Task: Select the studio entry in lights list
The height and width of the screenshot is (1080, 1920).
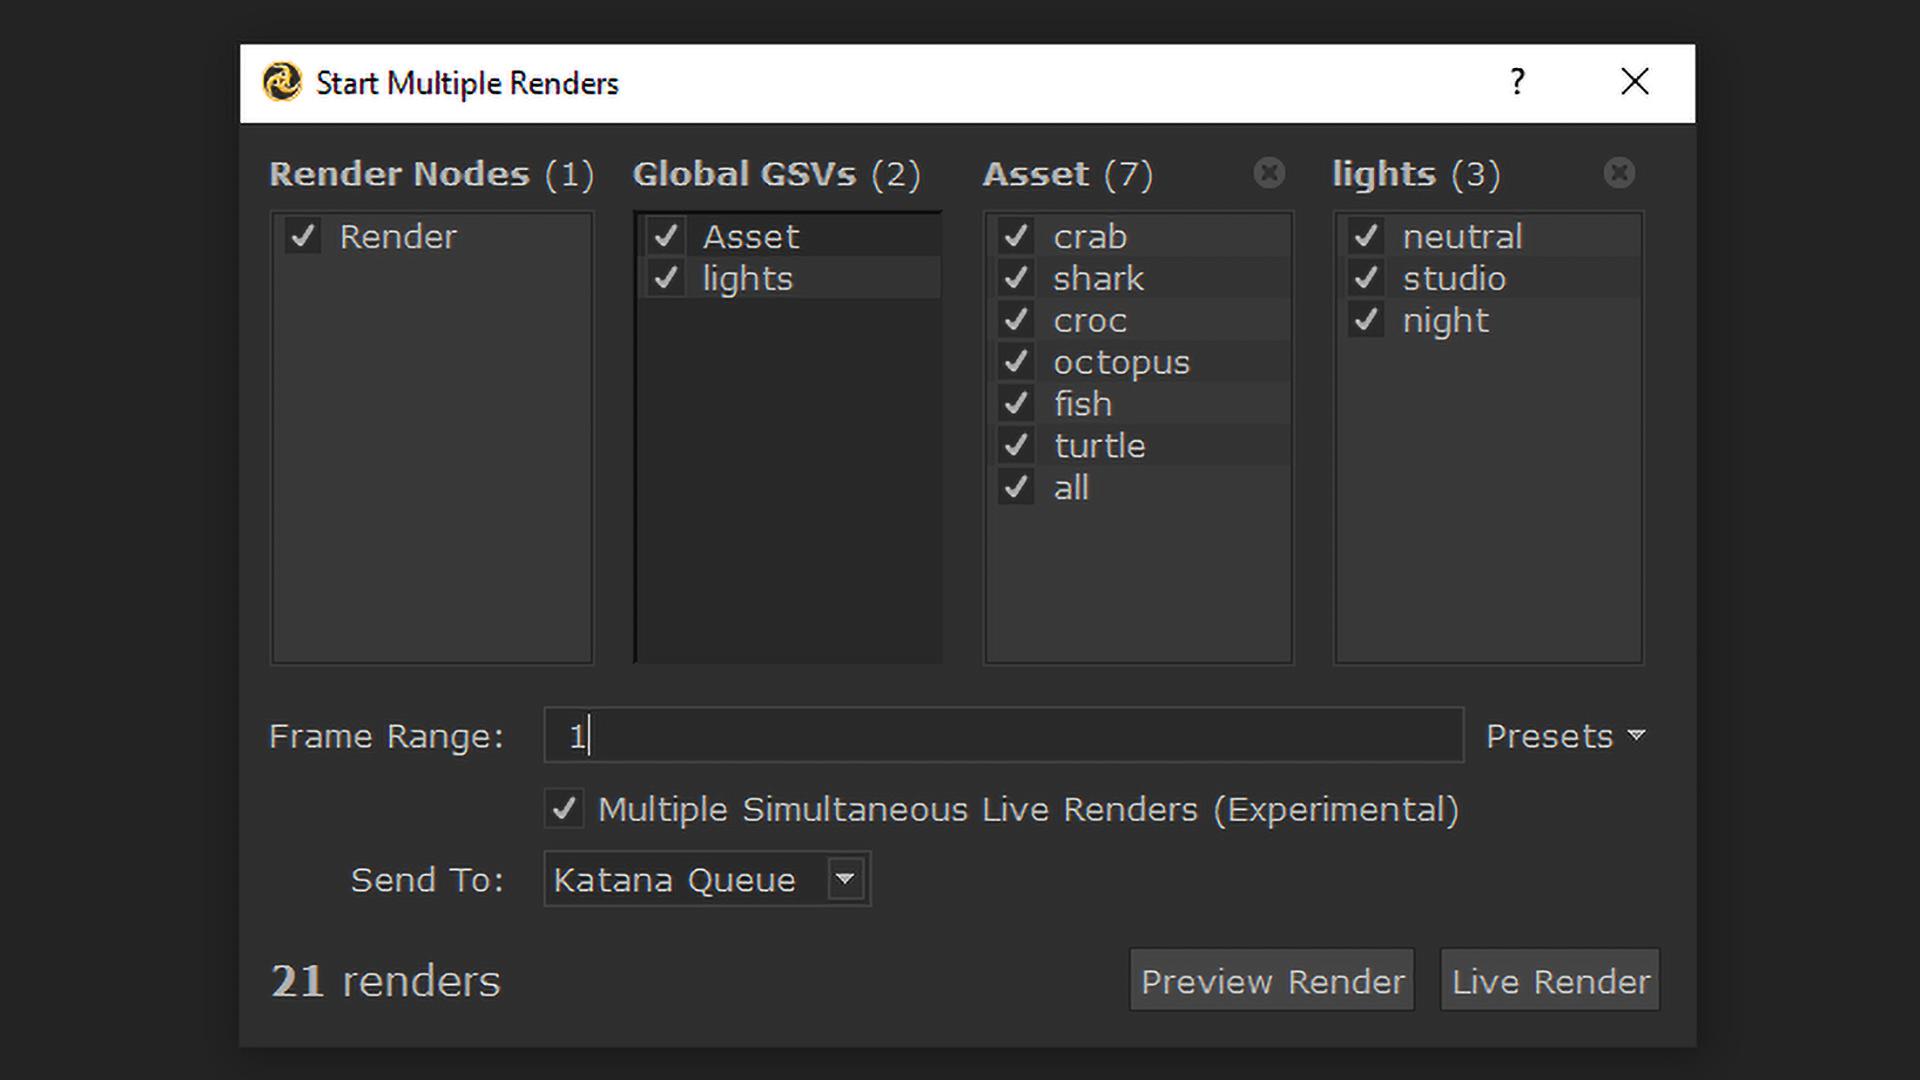Action: click(x=1454, y=279)
